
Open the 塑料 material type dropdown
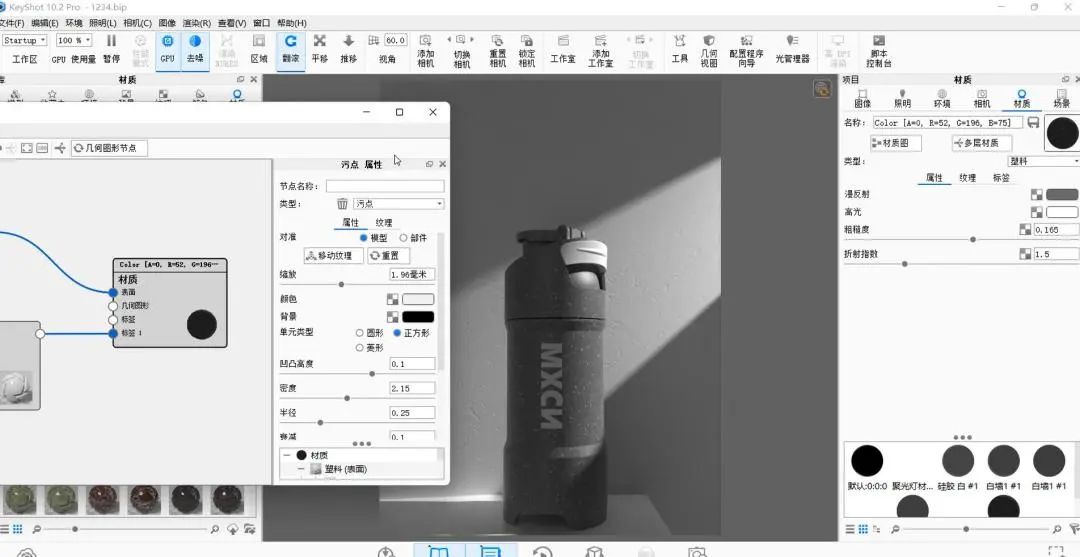[1044, 161]
